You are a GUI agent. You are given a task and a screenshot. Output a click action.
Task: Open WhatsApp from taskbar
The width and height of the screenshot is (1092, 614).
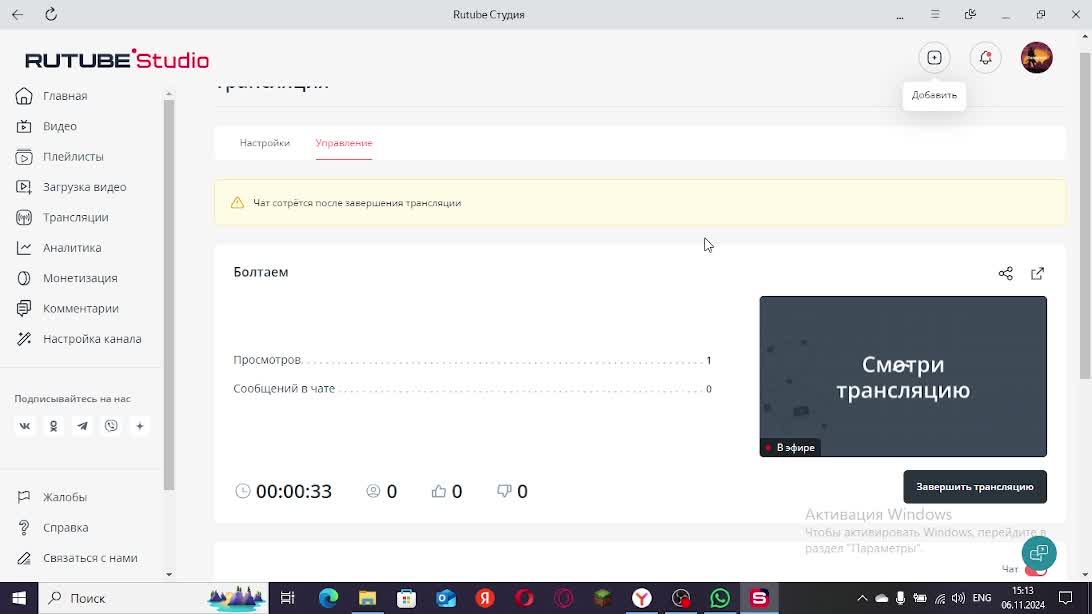pos(720,598)
